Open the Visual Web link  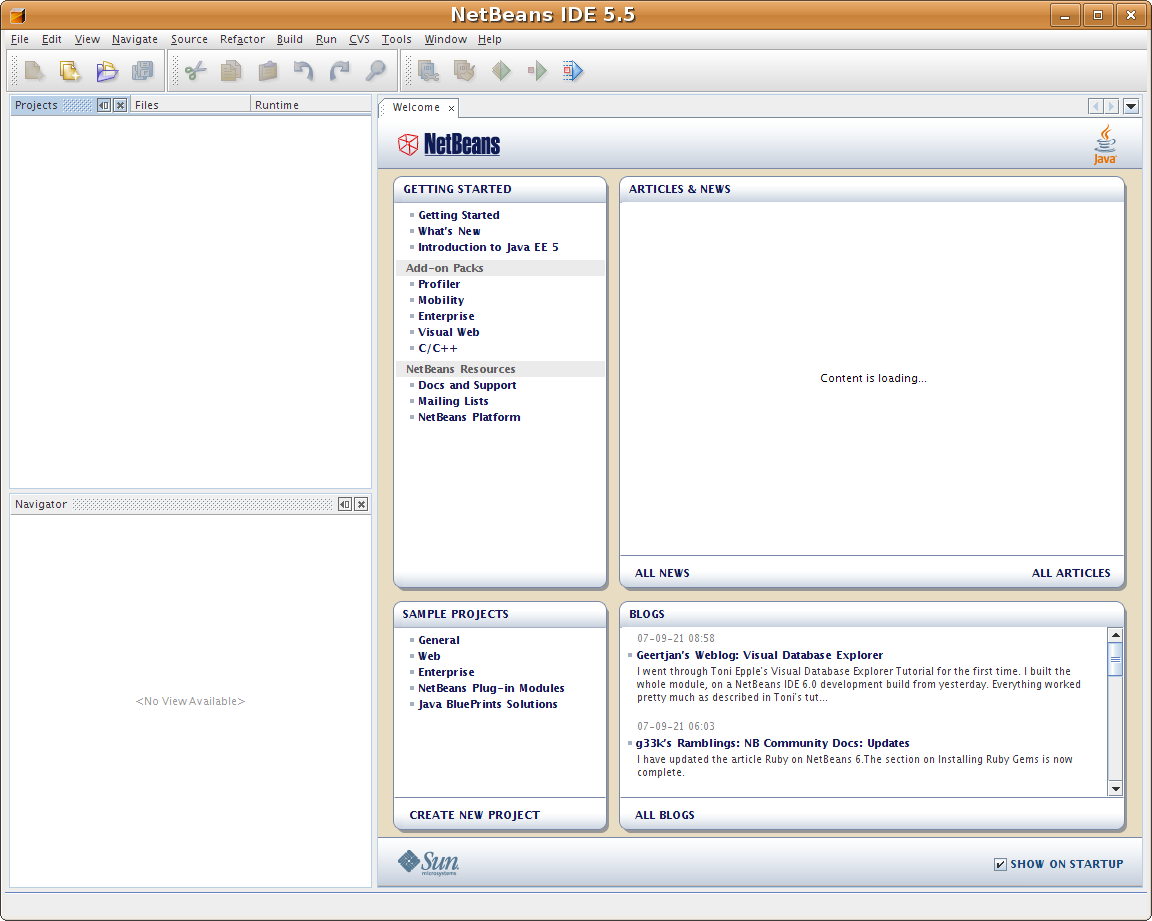click(448, 332)
